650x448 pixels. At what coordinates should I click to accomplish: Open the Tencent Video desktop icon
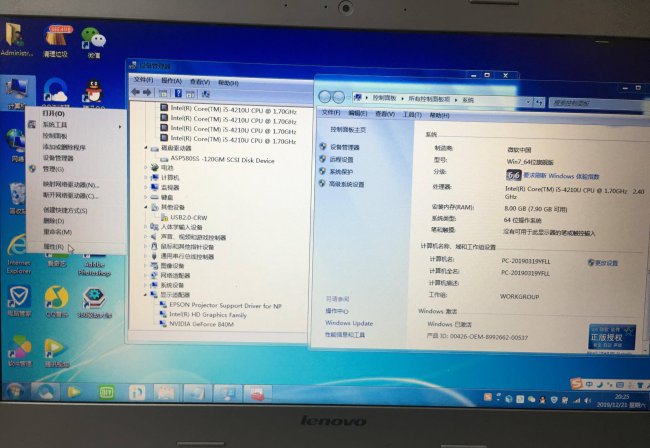[57, 352]
